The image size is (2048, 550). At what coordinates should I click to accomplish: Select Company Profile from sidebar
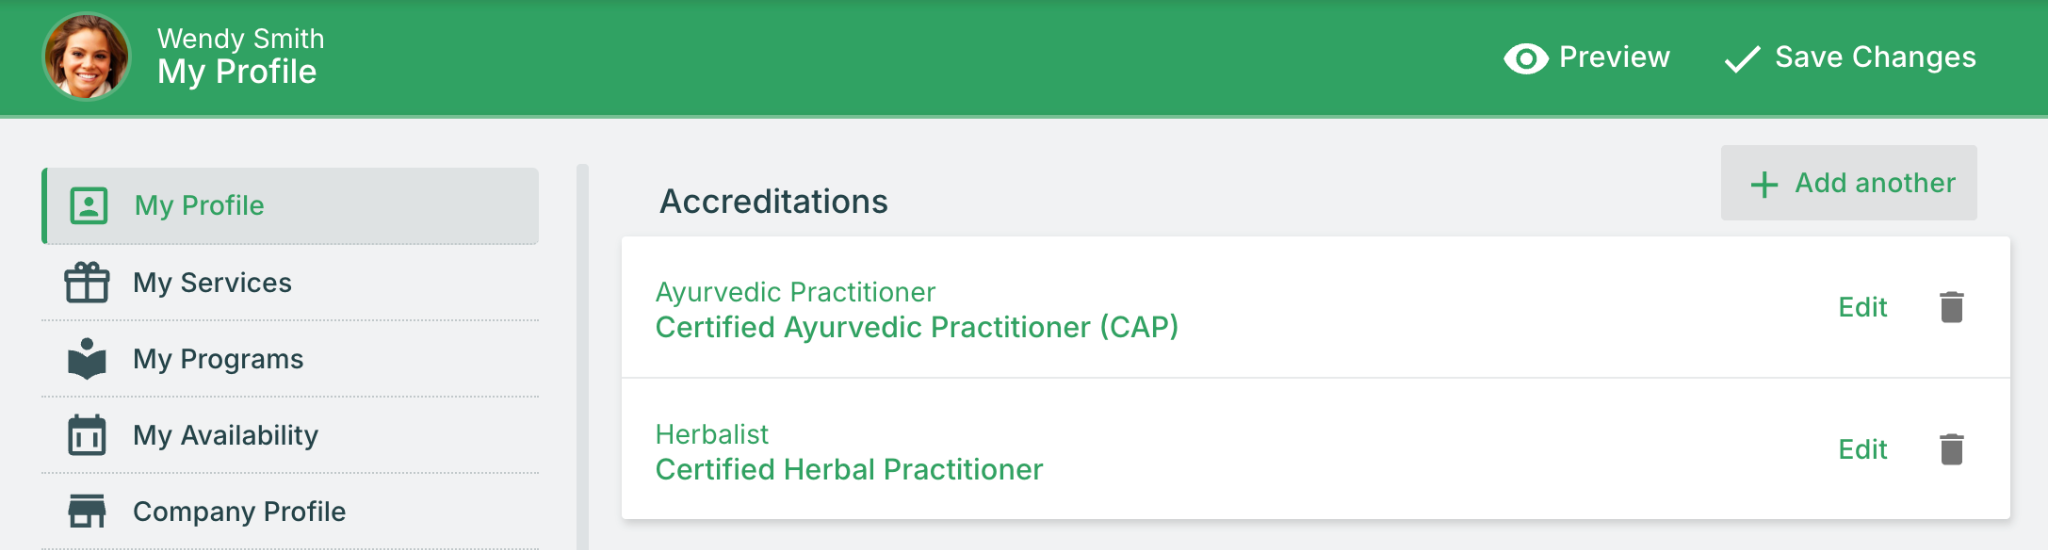coord(239,511)
